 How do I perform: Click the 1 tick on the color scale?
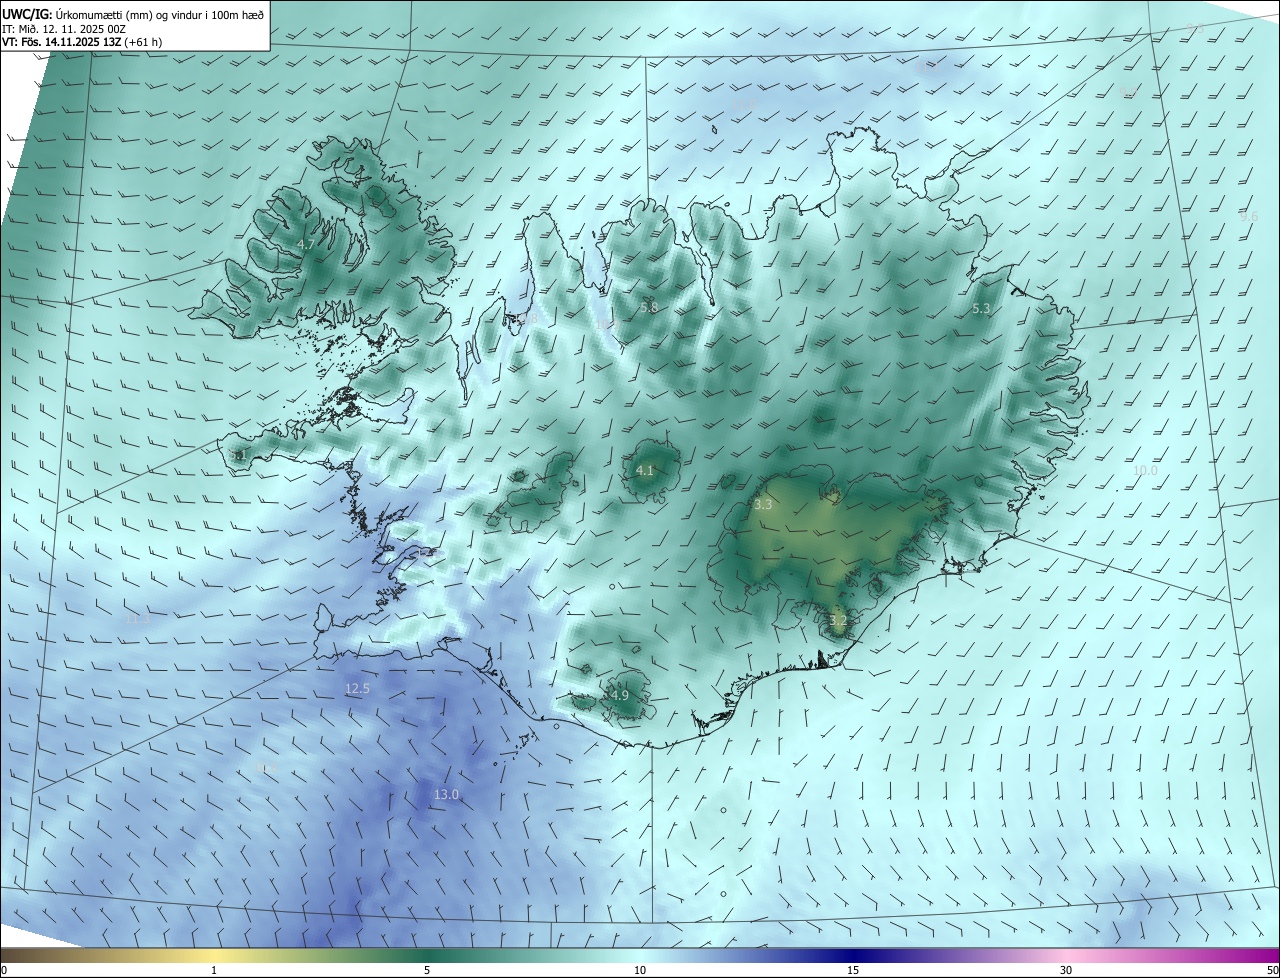(x=214, y=970)
